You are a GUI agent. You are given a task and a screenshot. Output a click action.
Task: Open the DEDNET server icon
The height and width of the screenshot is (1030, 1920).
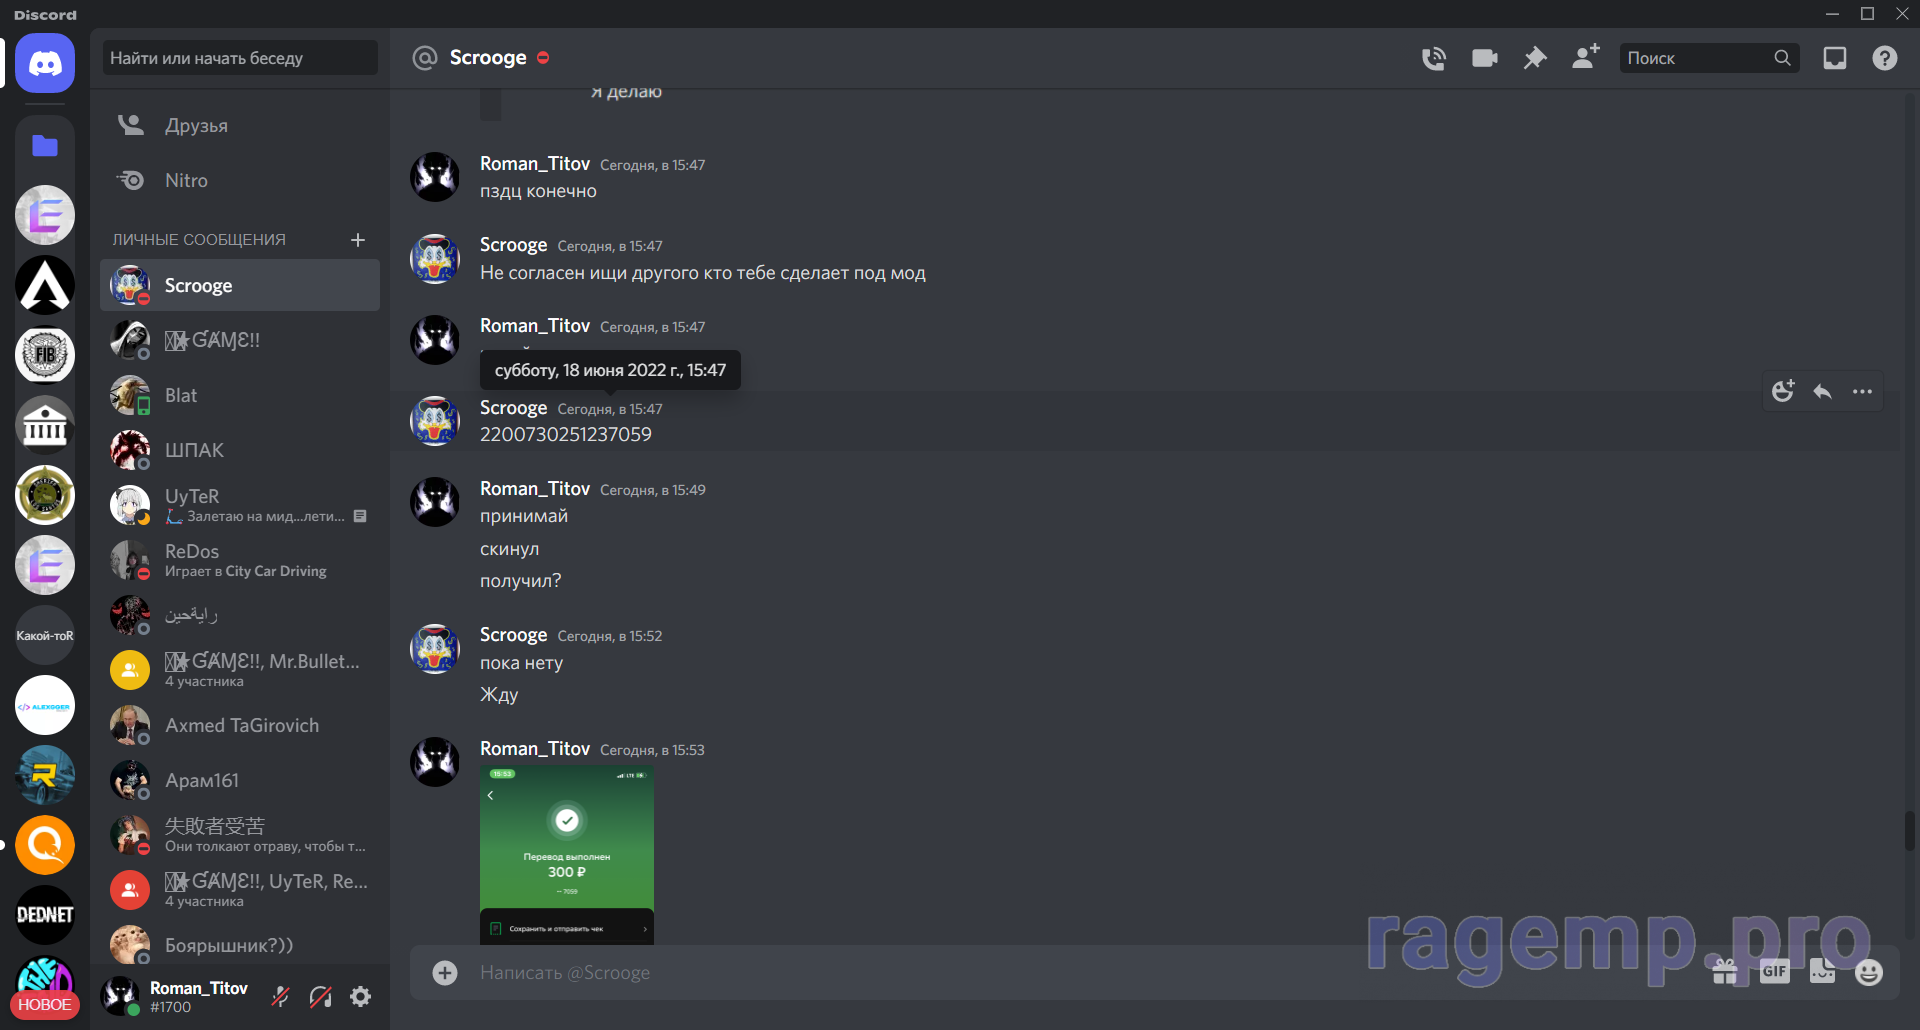[x=45, y=915]
